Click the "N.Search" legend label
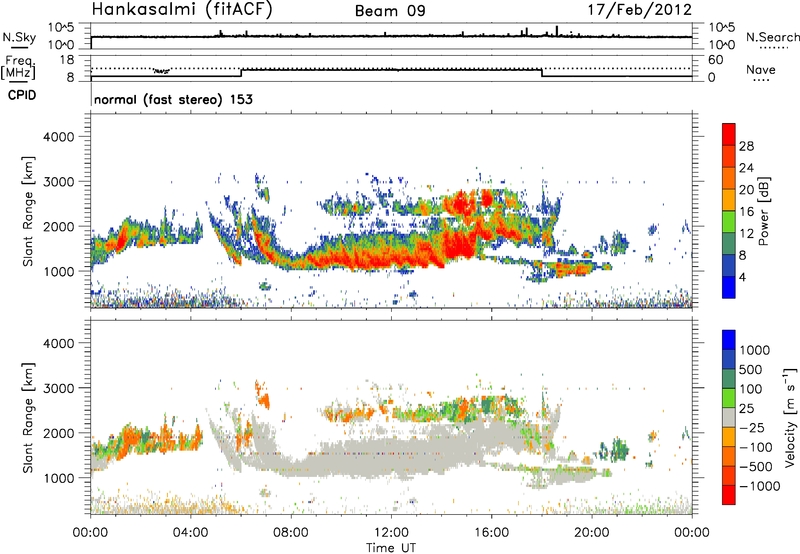The height and width of the screenshot is (554, 800). (773, 37)
